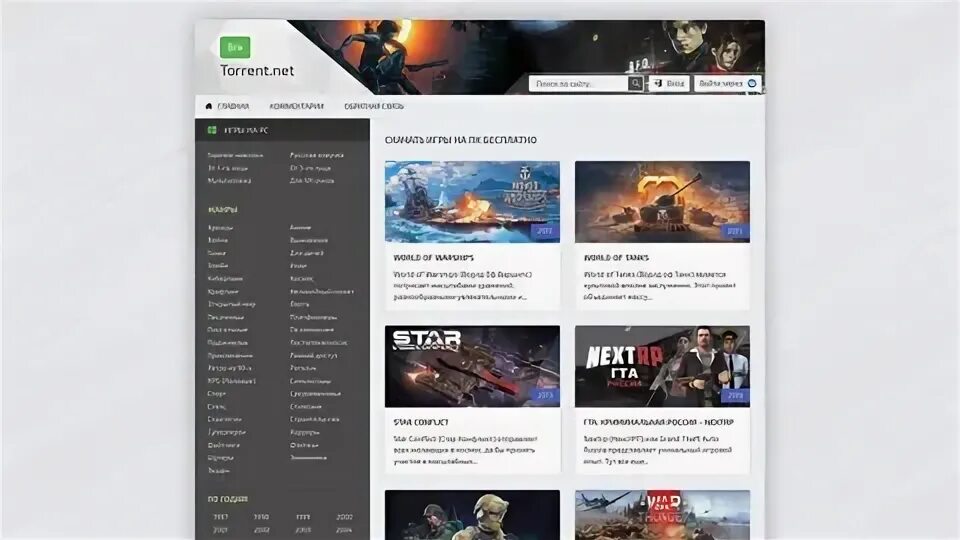Click the Star Conflict title link
Screen dimensions: 960x540
coord(421,422)
